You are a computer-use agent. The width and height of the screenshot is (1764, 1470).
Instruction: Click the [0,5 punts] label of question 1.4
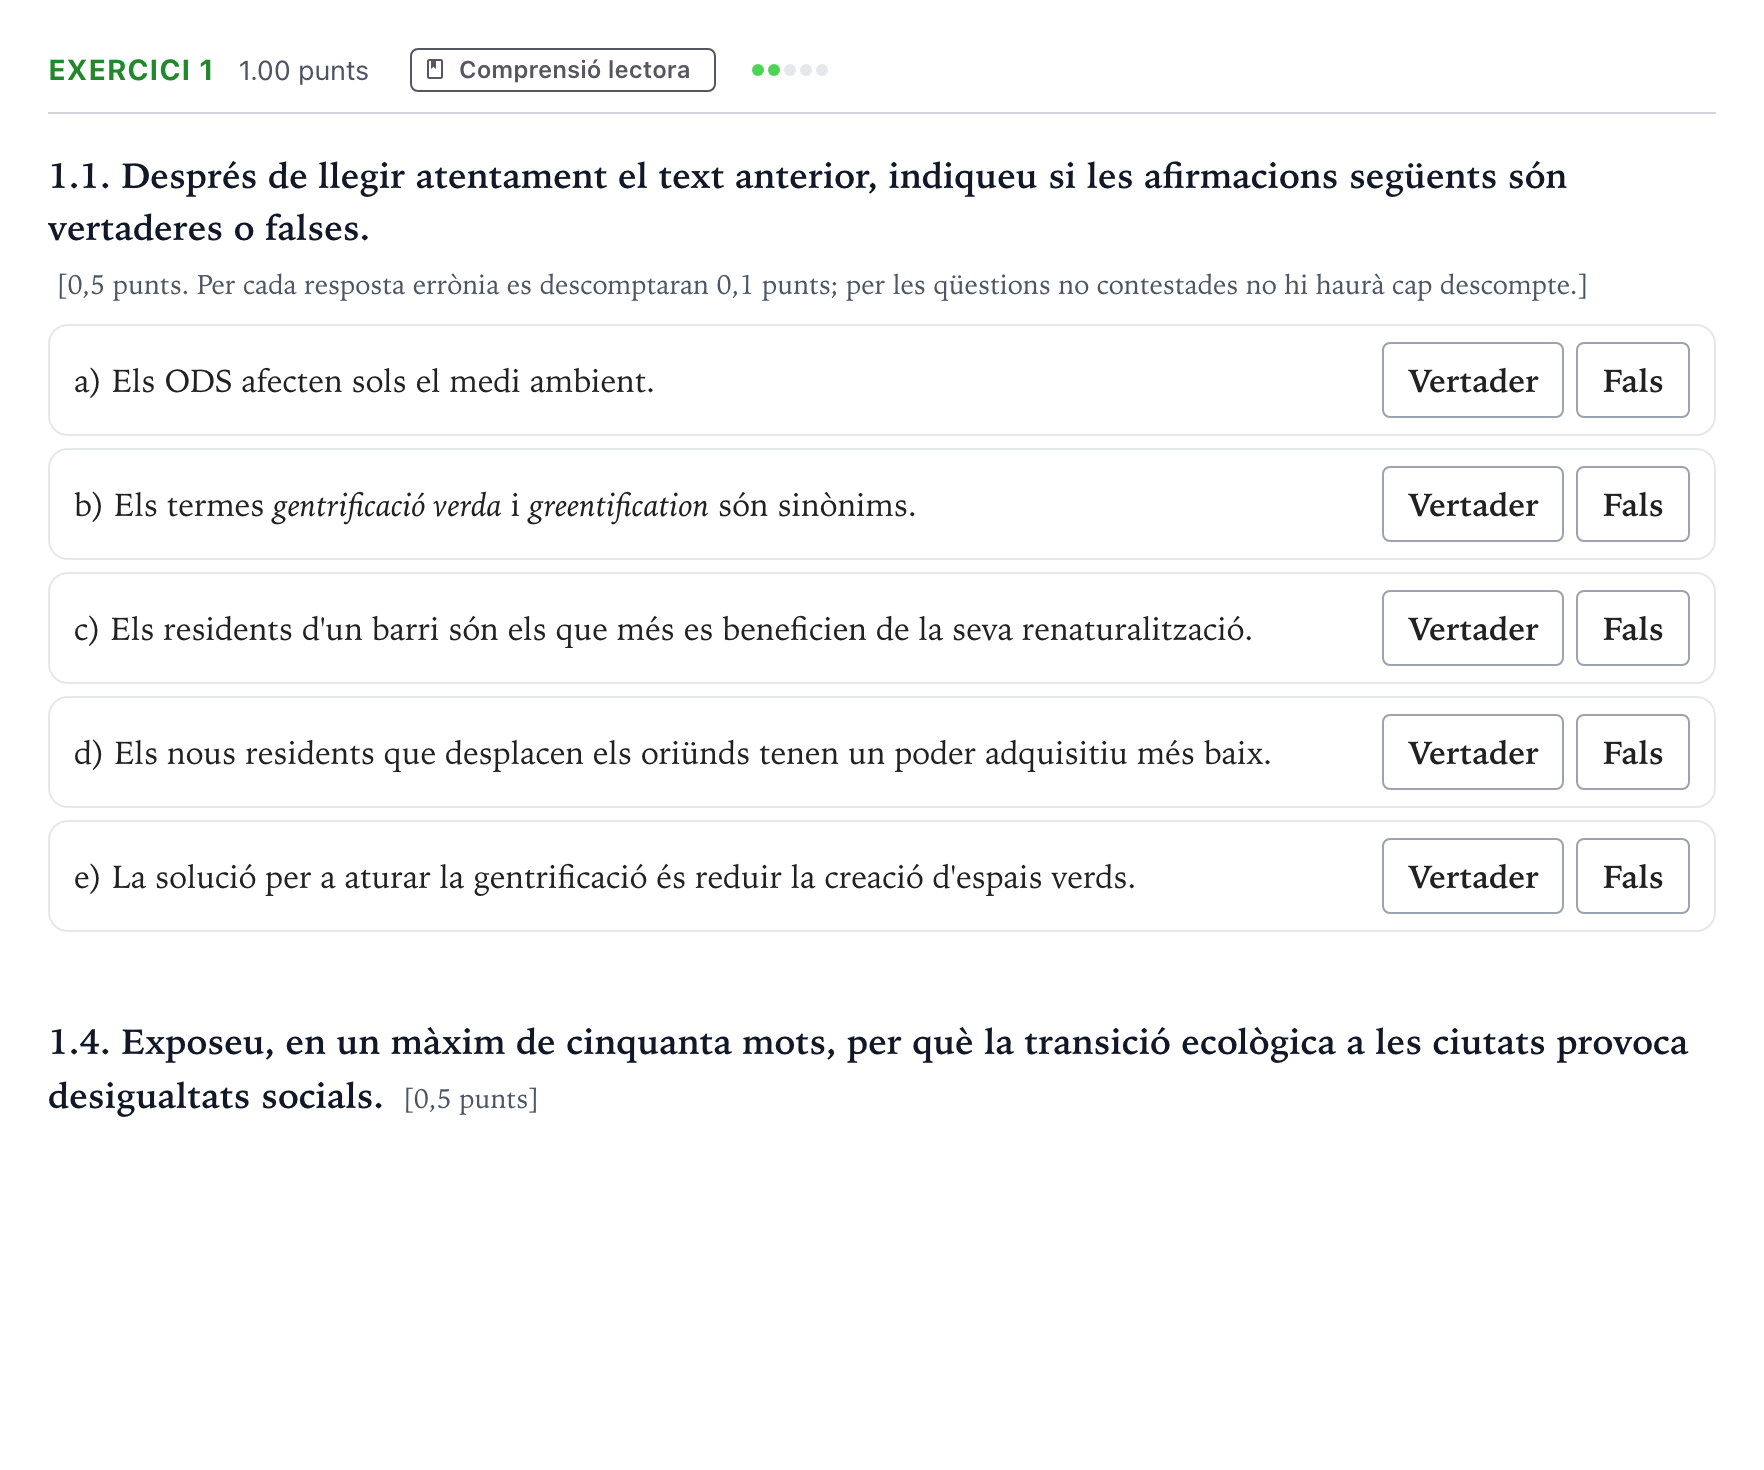[471, 1099]
